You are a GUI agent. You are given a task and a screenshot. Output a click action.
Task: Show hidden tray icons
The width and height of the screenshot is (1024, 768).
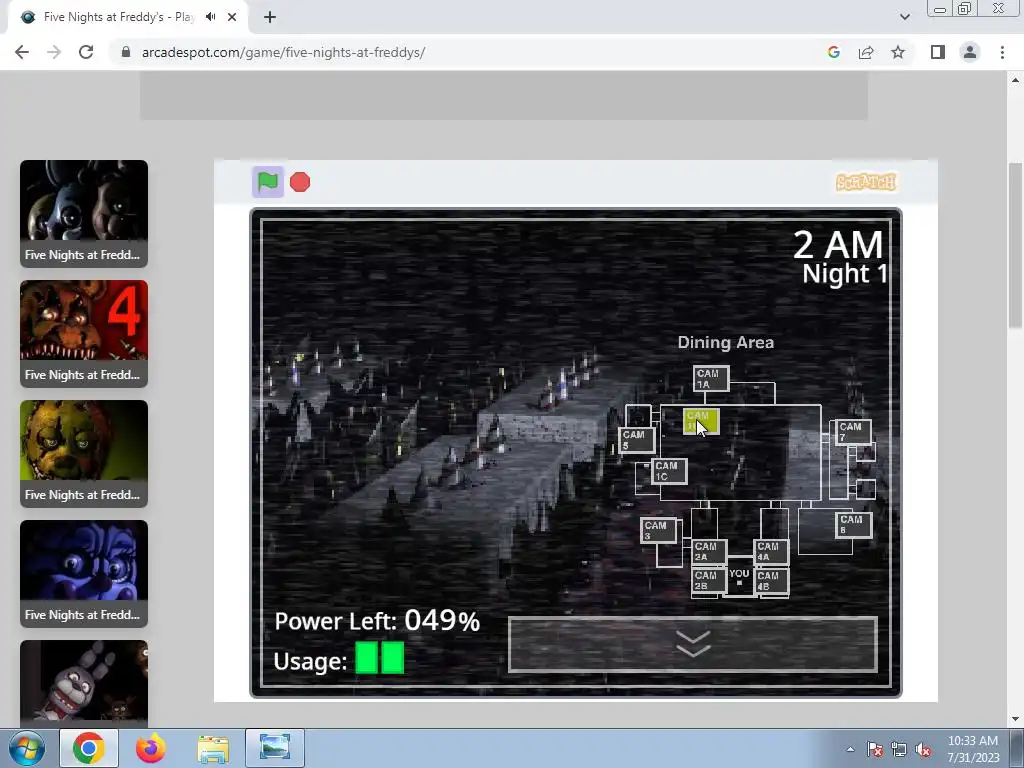coord(850,749)
